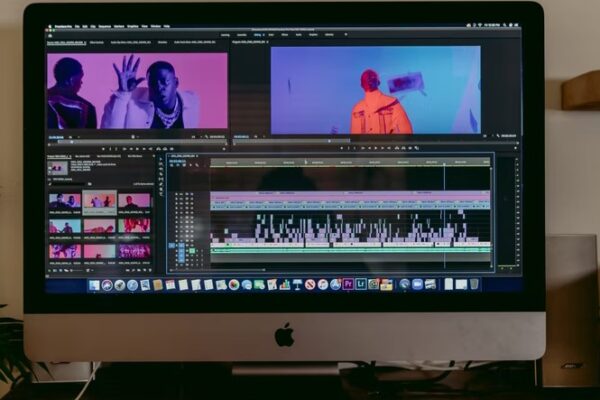
Task: Open Photos icon in dock
Action: pos(234,285)
